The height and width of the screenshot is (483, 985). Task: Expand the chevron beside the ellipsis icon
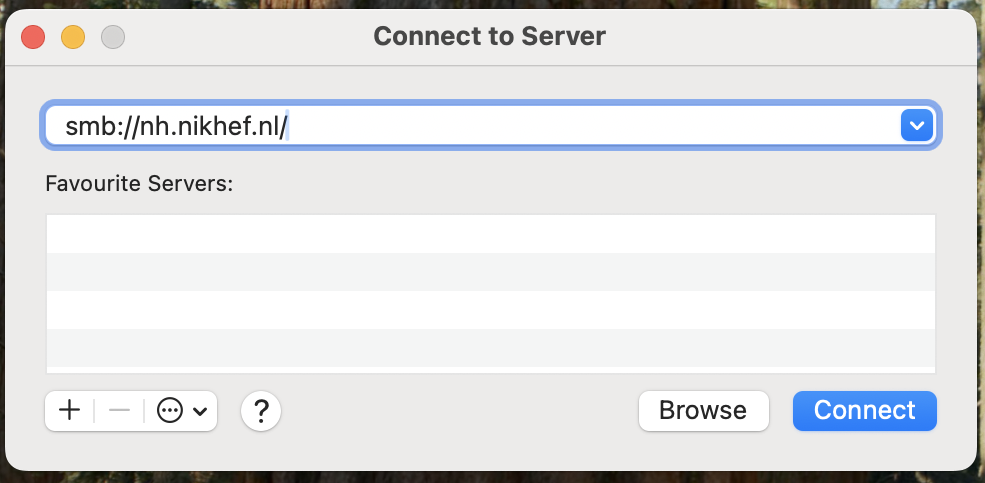point(200,412)
